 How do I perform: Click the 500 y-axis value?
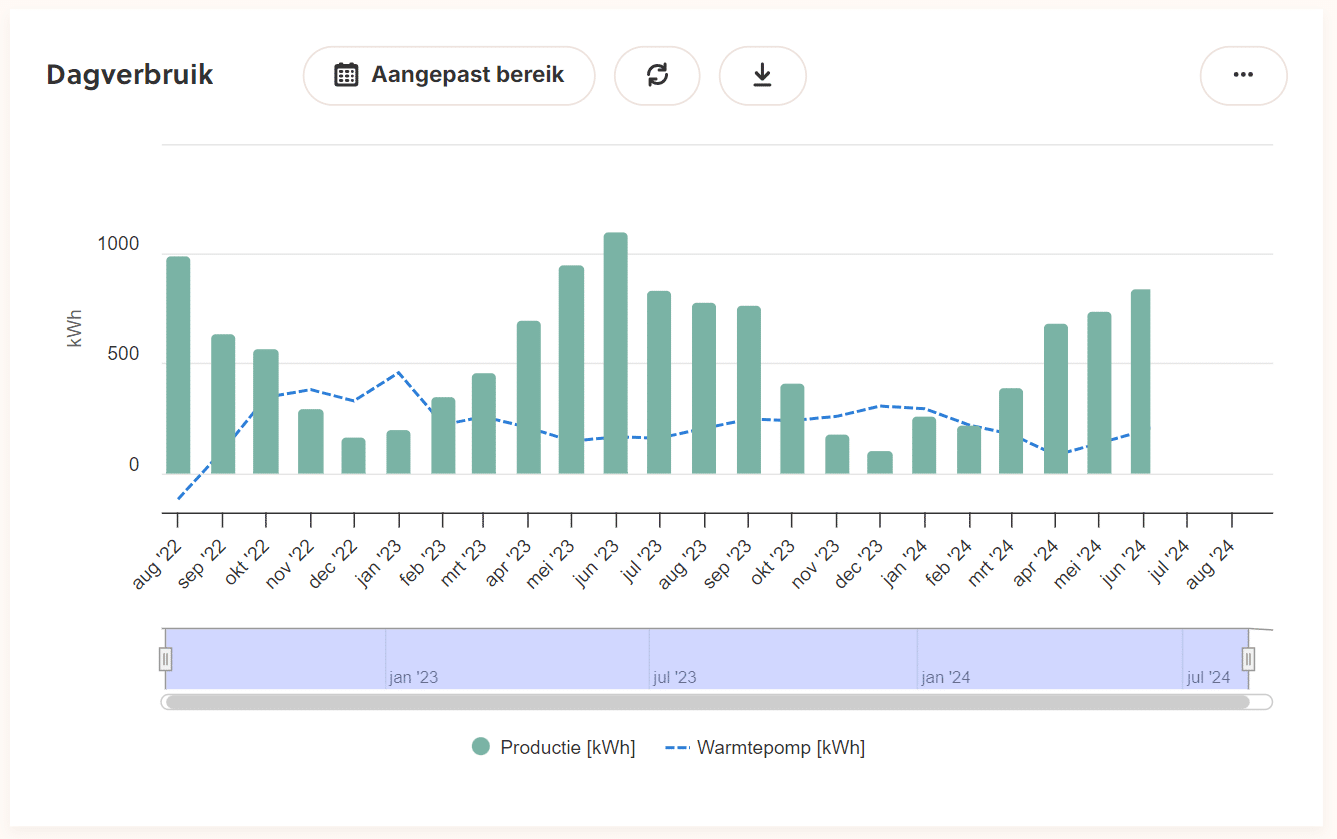point(123,355)
